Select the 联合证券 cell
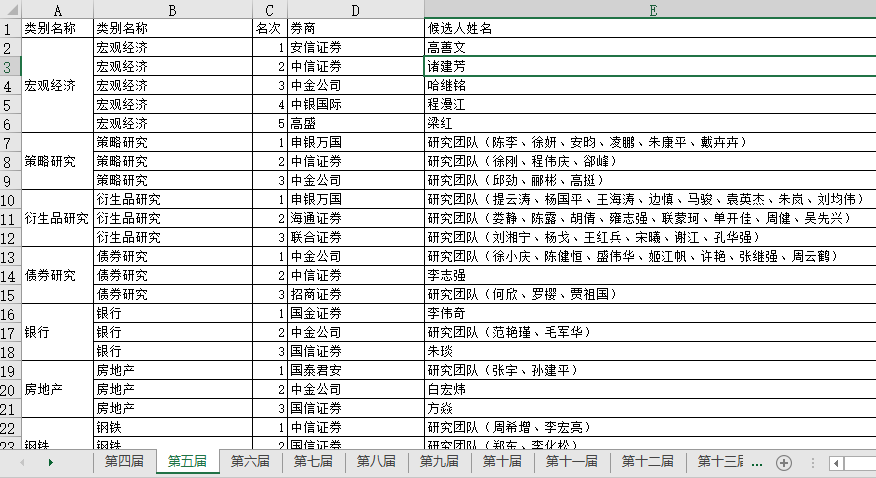Viewport: 876px width, 478px height. click(x=356, y=237)
